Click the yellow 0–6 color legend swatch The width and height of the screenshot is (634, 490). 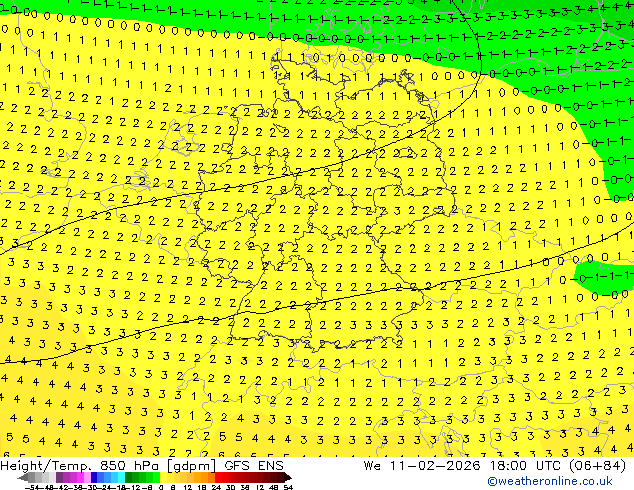163,477
